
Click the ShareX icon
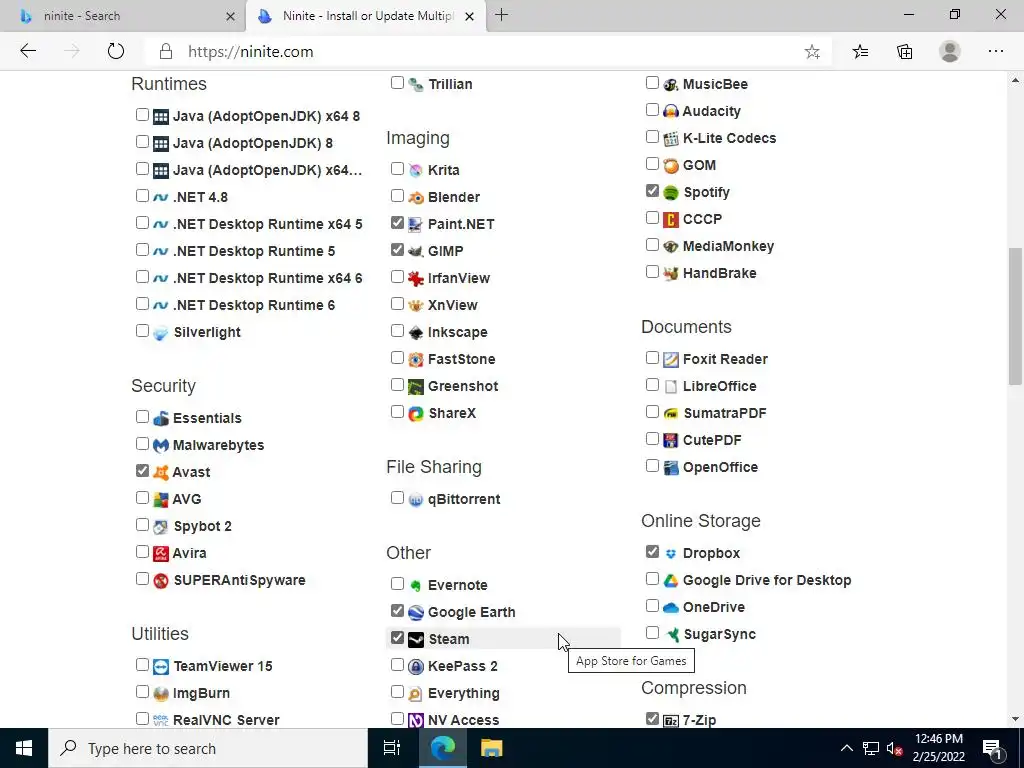pyautogui.click(x=415, y=413)
